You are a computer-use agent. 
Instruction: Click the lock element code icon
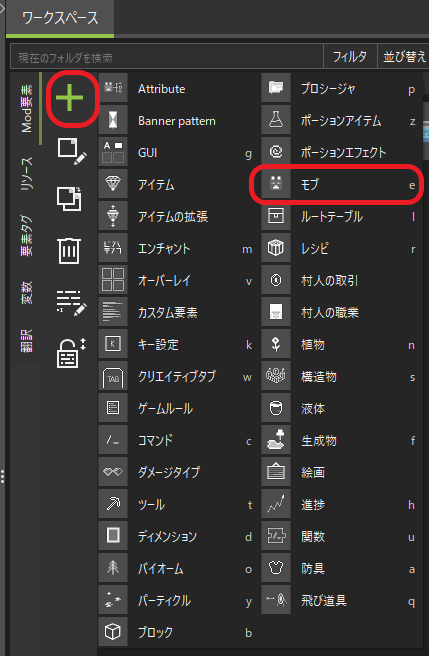71,353
